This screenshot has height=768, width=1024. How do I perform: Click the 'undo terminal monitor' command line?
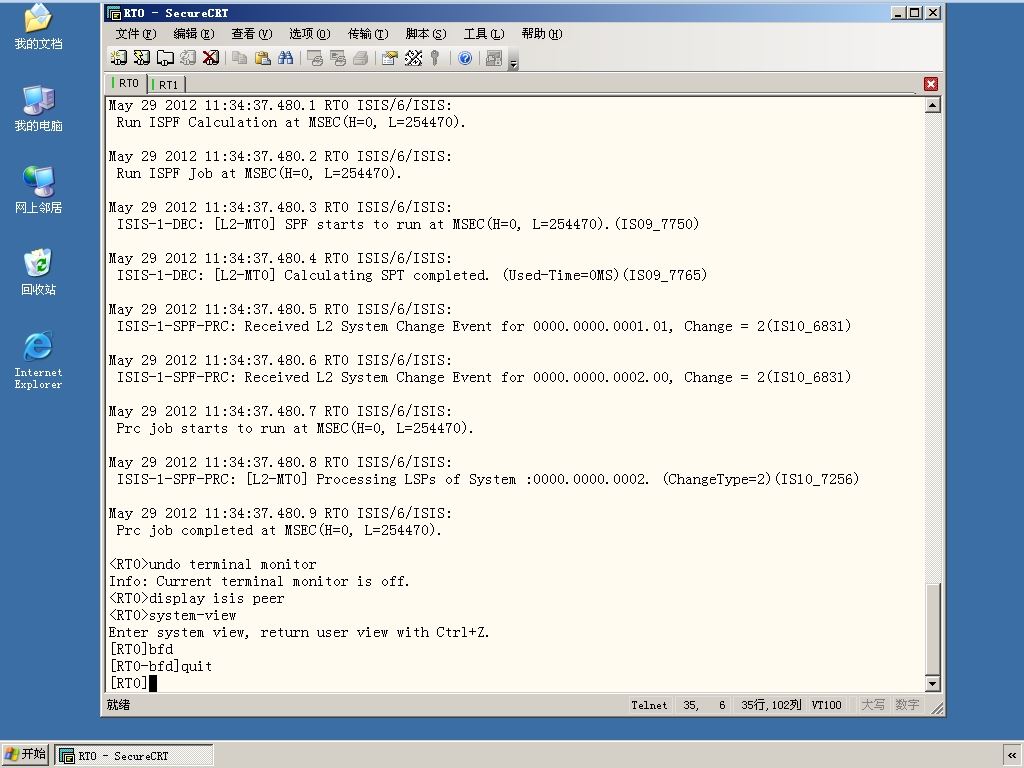point(212,564)
